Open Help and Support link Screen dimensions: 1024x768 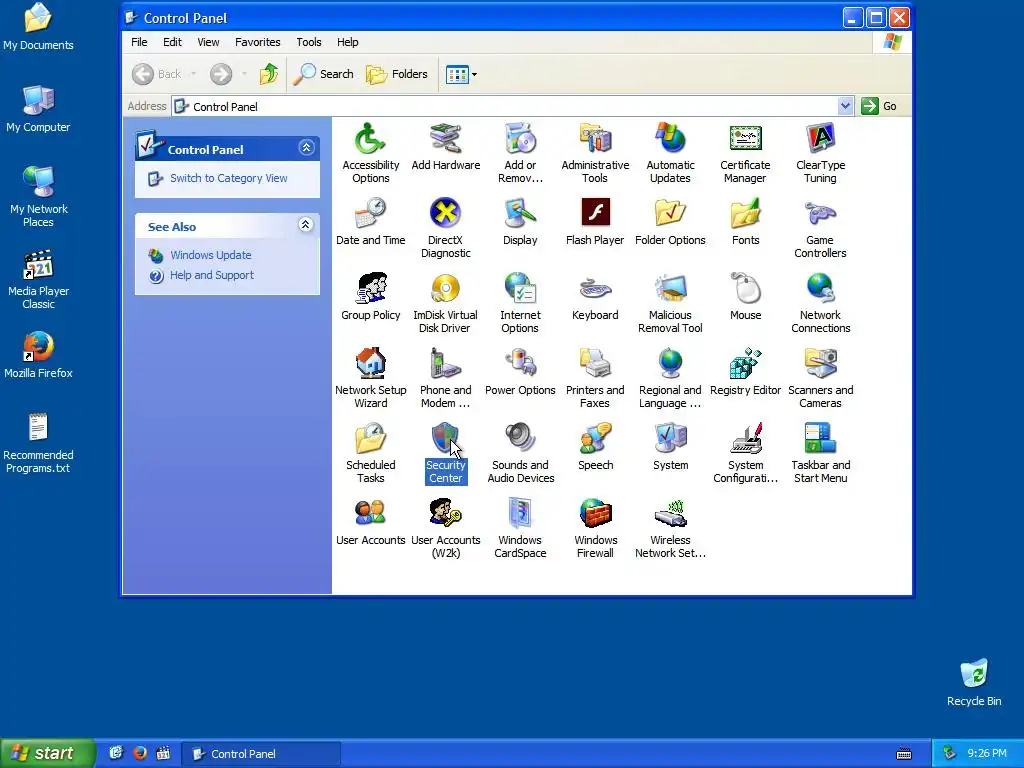click(x=212, y=276)
